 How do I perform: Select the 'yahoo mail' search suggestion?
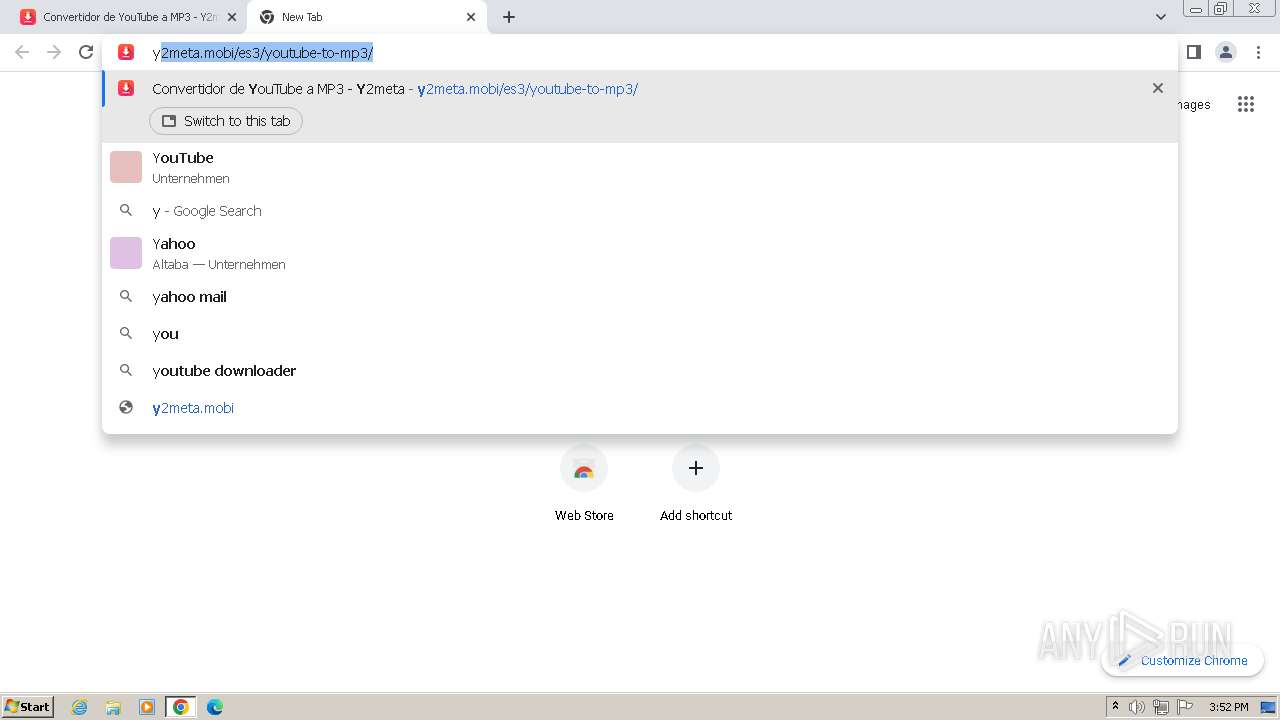(x=640, y=297)
